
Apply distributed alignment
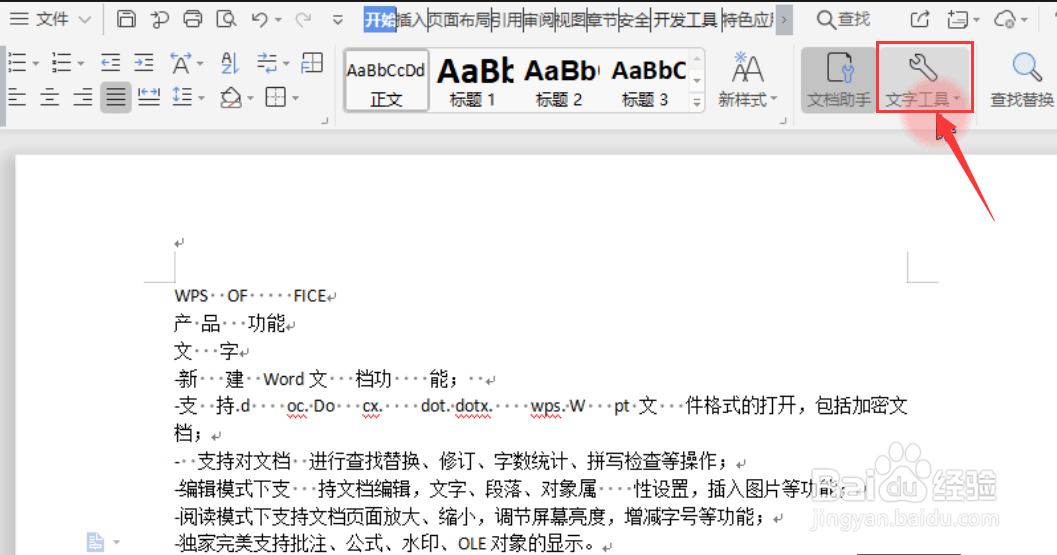point(149,98)
